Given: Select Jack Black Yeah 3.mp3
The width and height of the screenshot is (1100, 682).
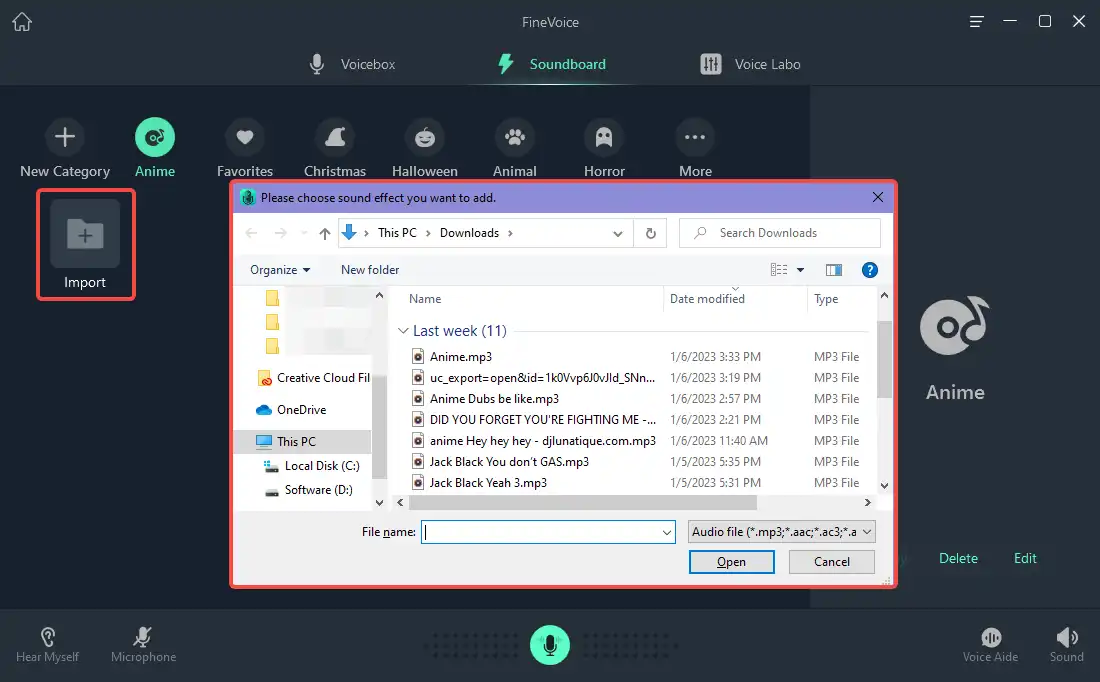Looking at the screenshot, I should pyautogui.click(x=479, y=483).
